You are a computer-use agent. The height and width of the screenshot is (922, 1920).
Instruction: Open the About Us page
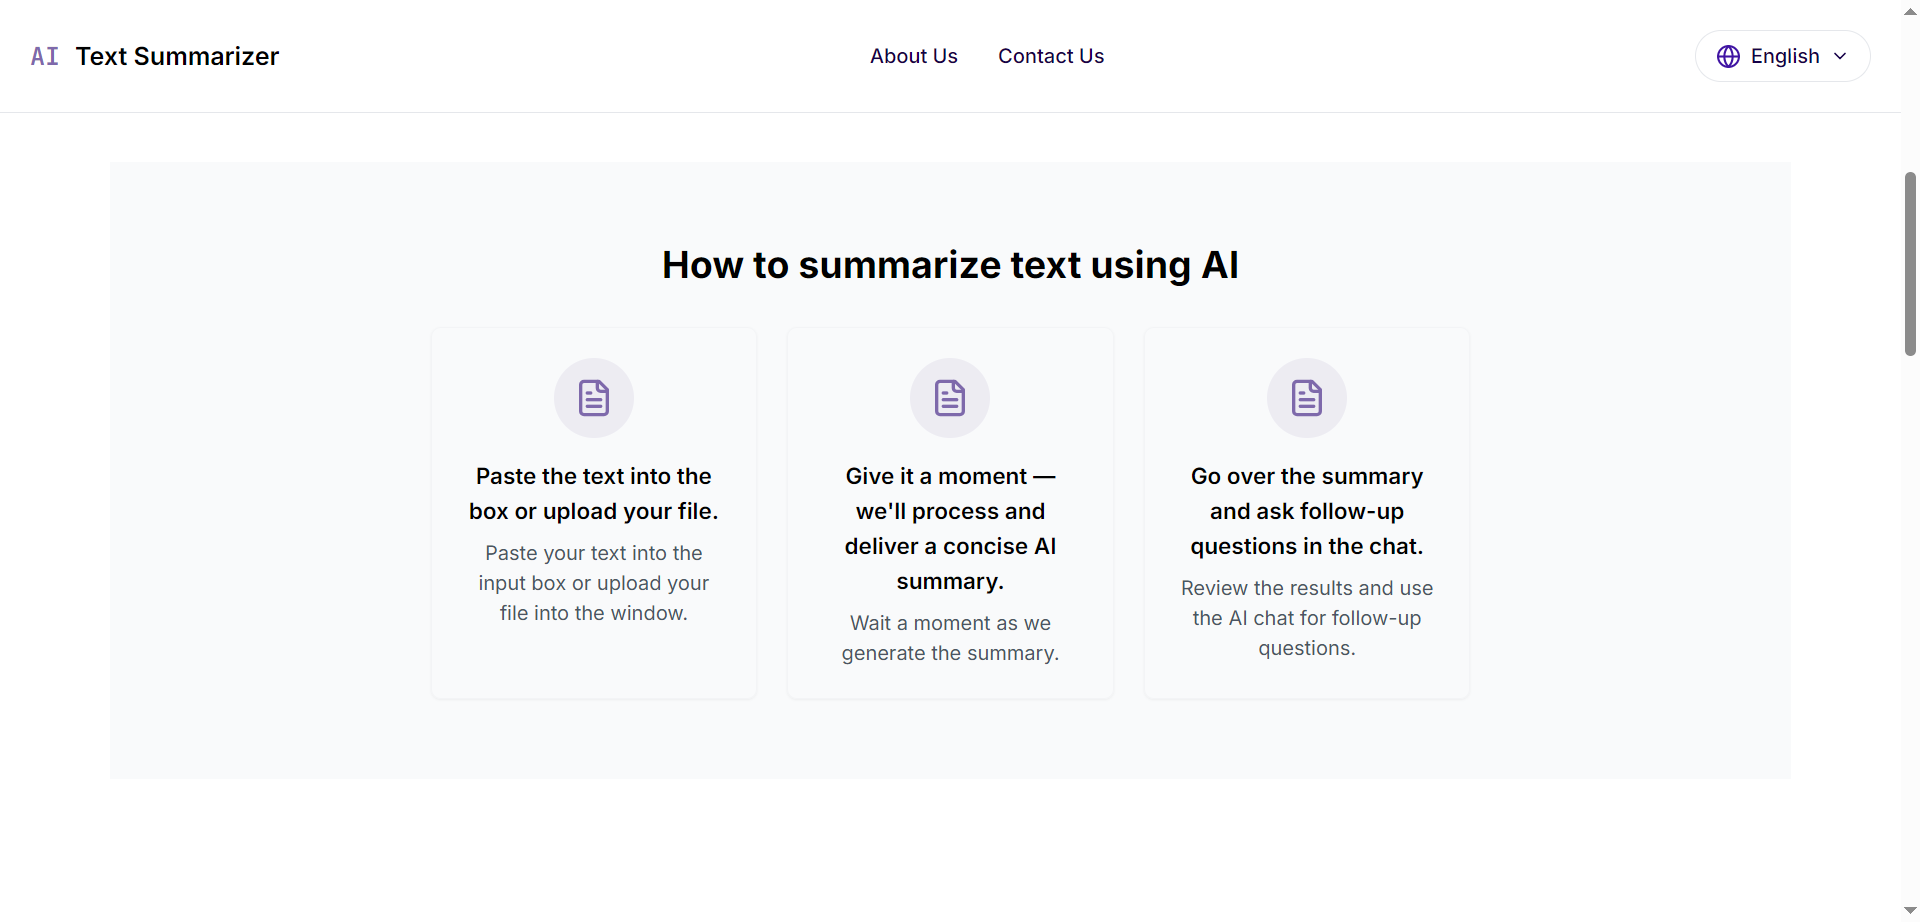[x=913, y=56]
